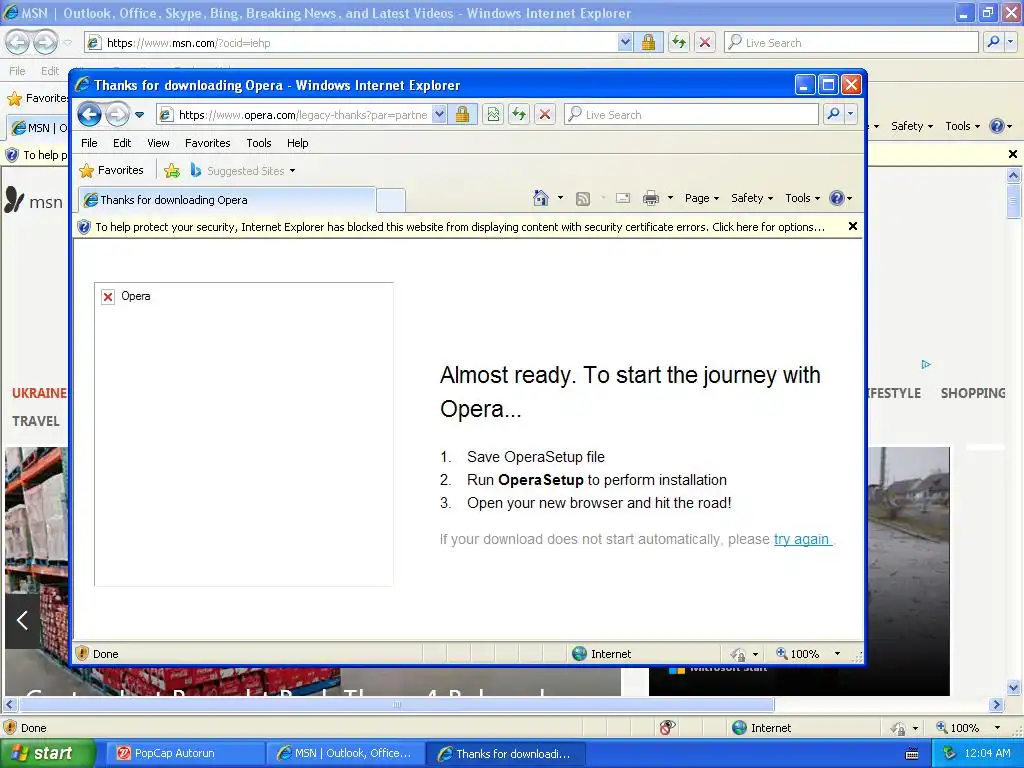Open recent pages dropdown in Opera window

point(139,115)
